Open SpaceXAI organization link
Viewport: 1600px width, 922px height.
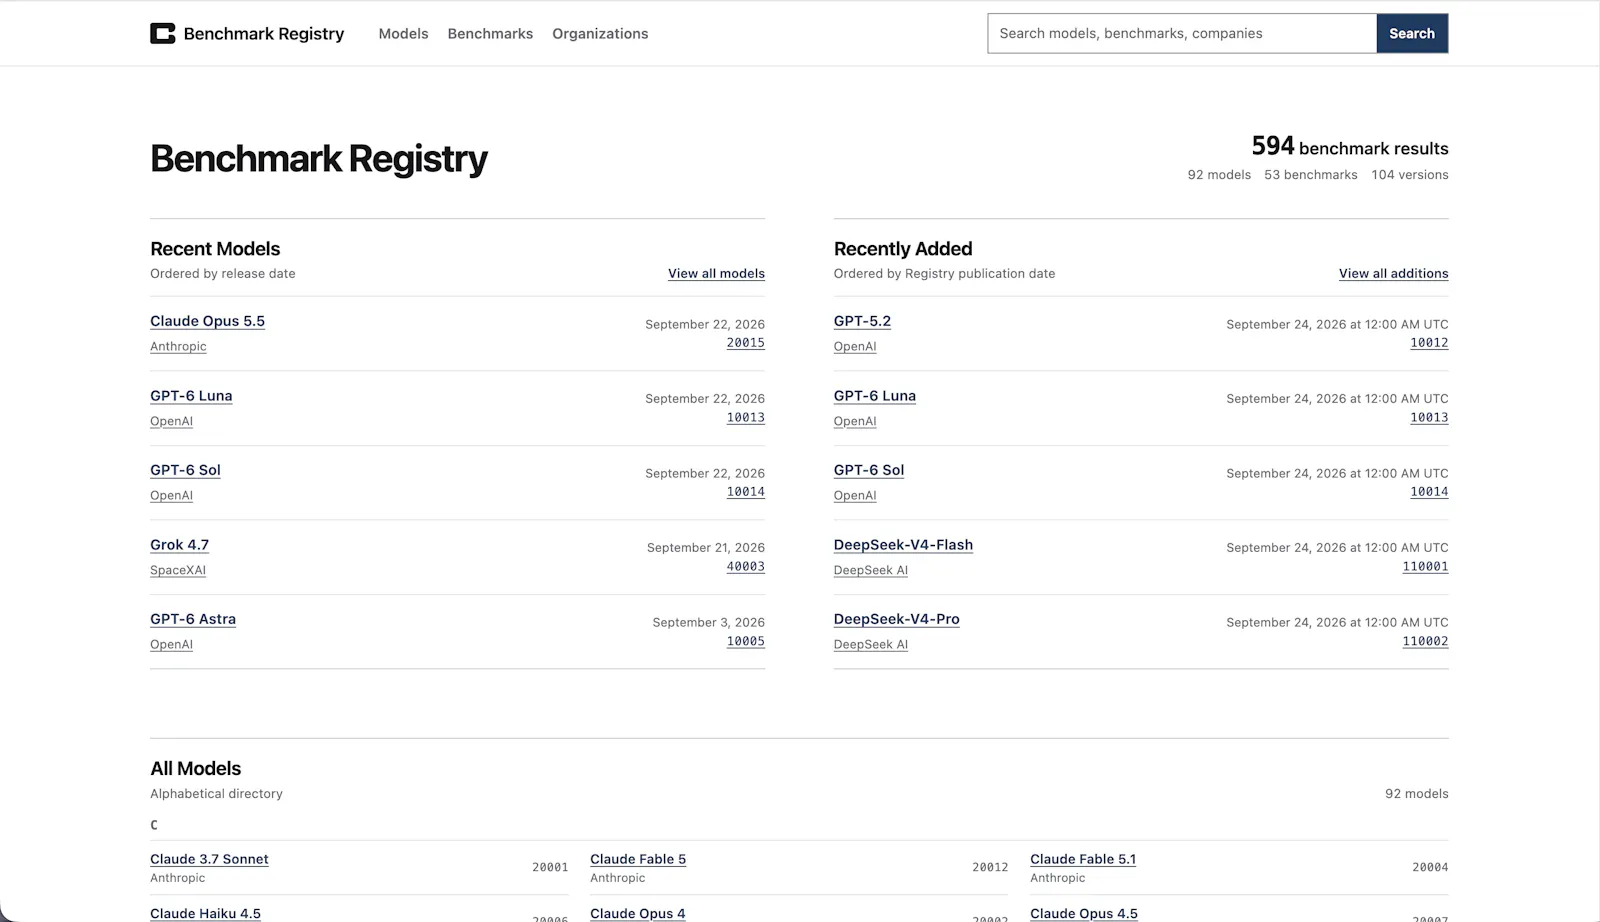[x=178, y=570]
